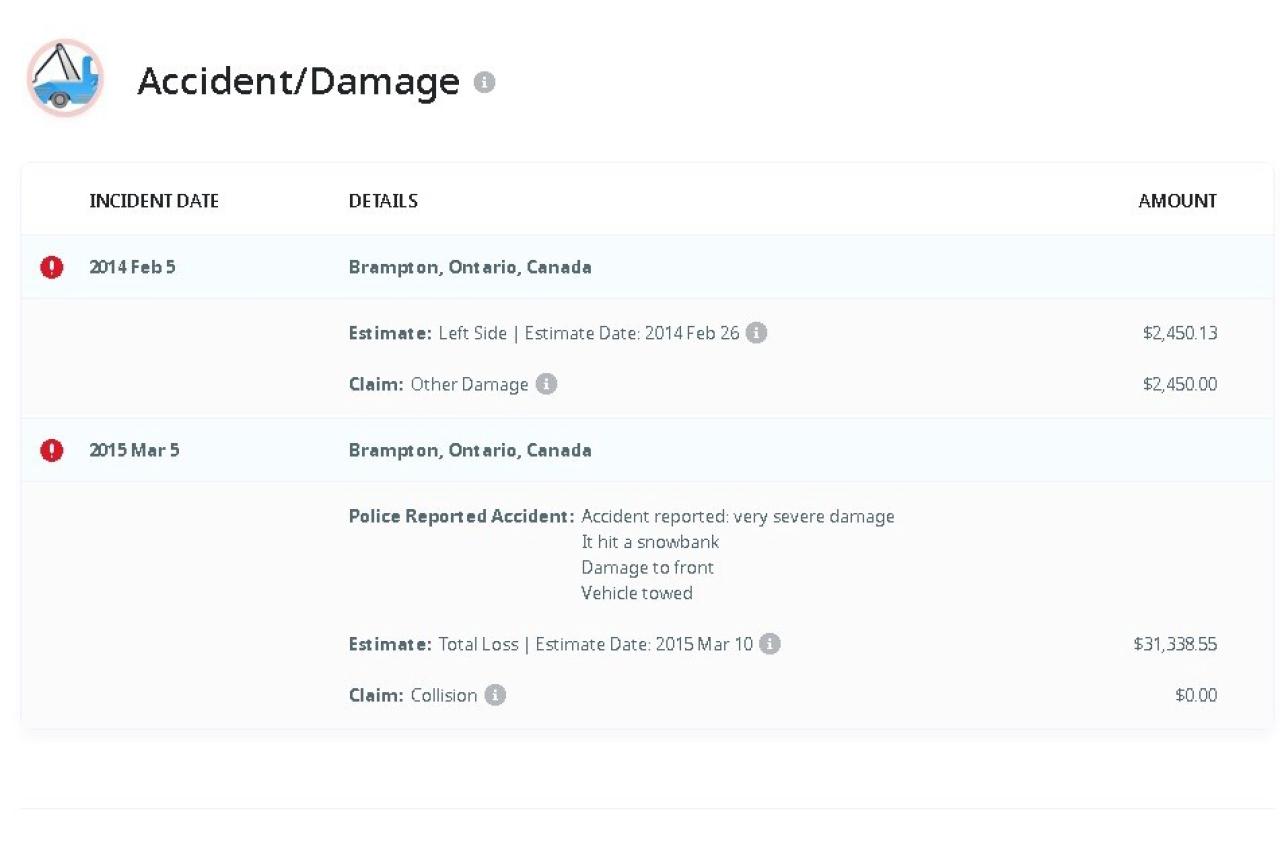
Task: Click red alert icon for 2014 Feb 5
Action: click(52, 267)
